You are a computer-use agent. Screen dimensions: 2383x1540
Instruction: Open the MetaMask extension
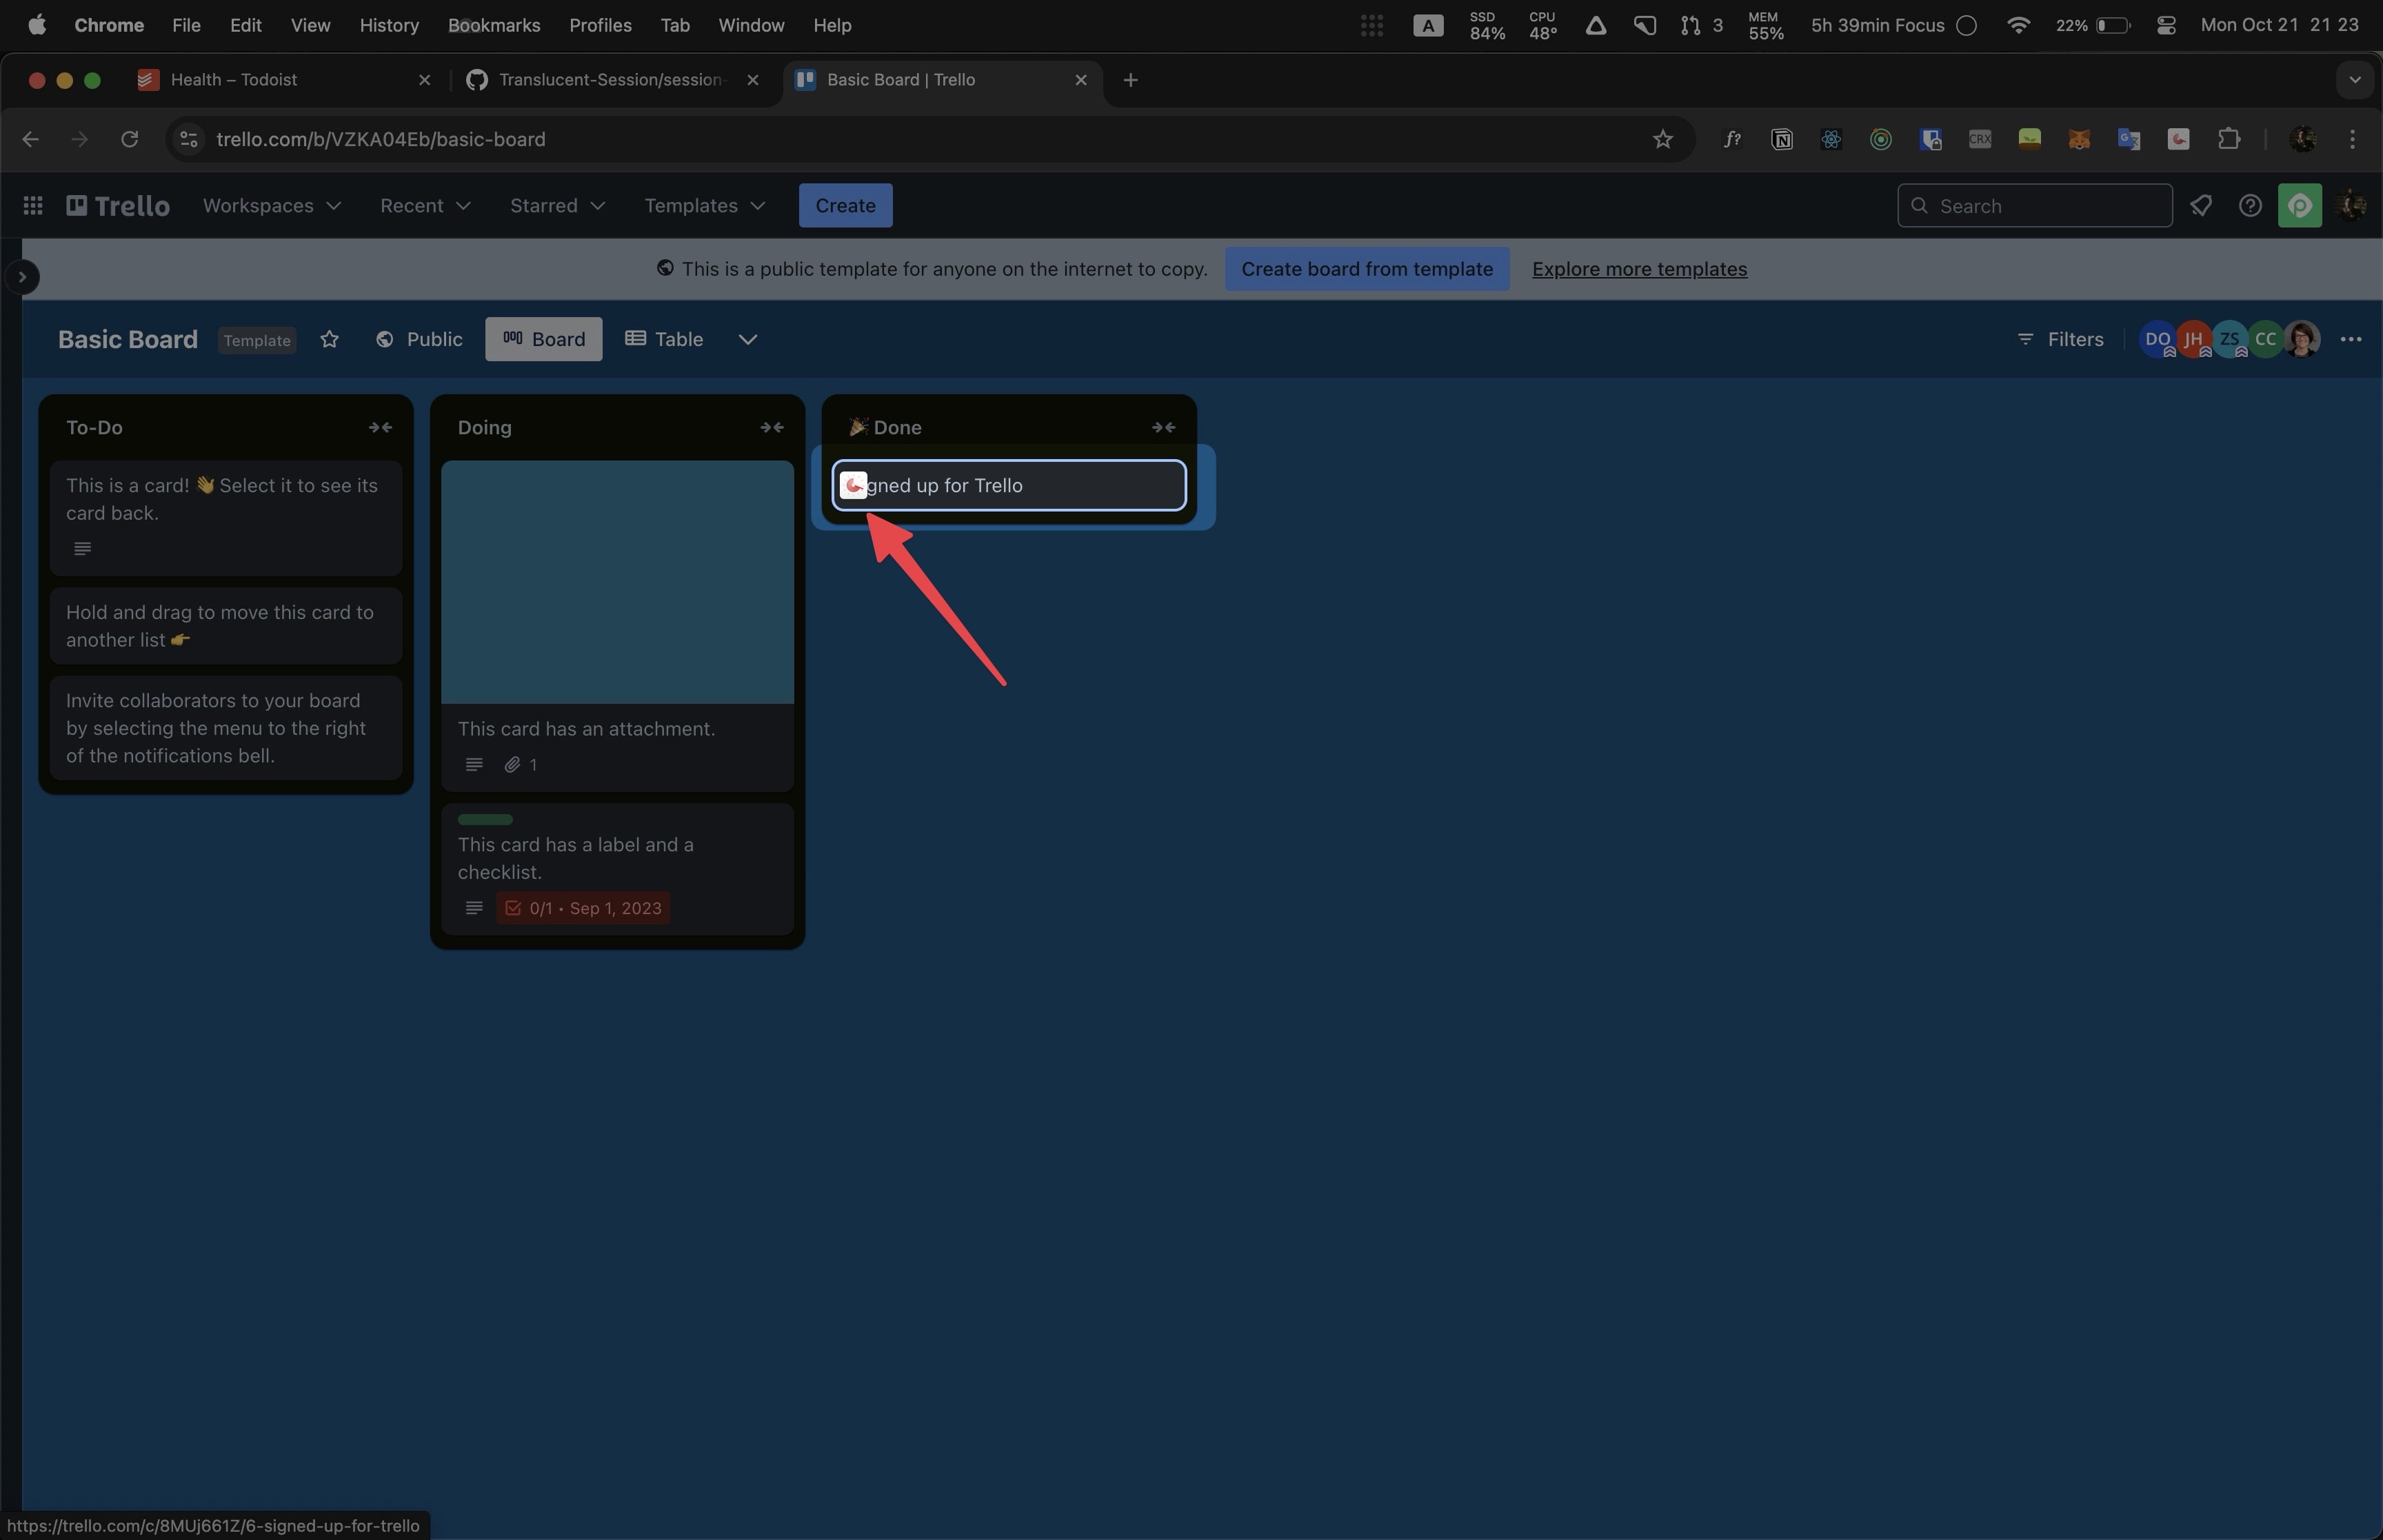pos(2080,140)
